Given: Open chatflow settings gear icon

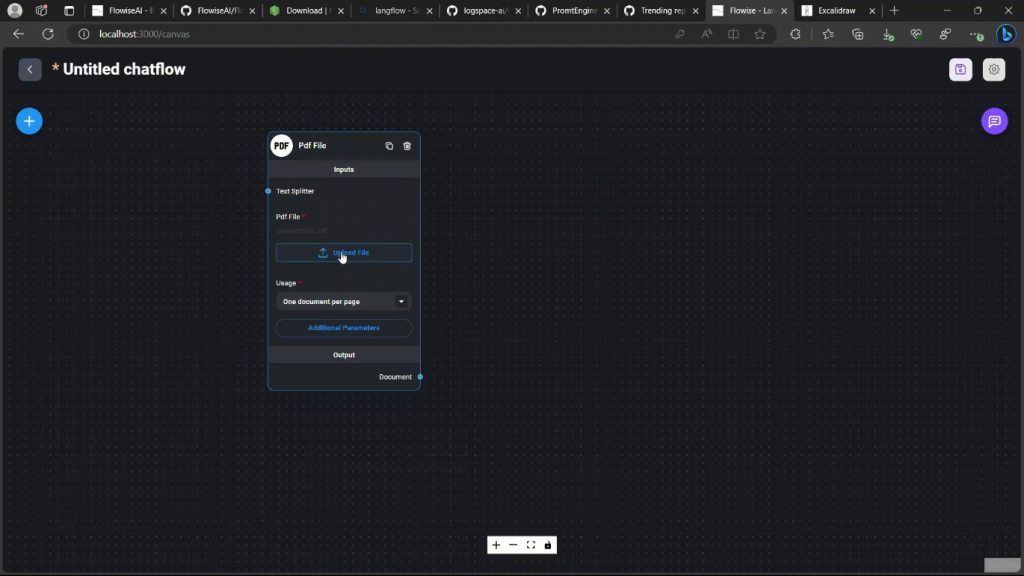Looking at the screenshot, I should [994, 69].
